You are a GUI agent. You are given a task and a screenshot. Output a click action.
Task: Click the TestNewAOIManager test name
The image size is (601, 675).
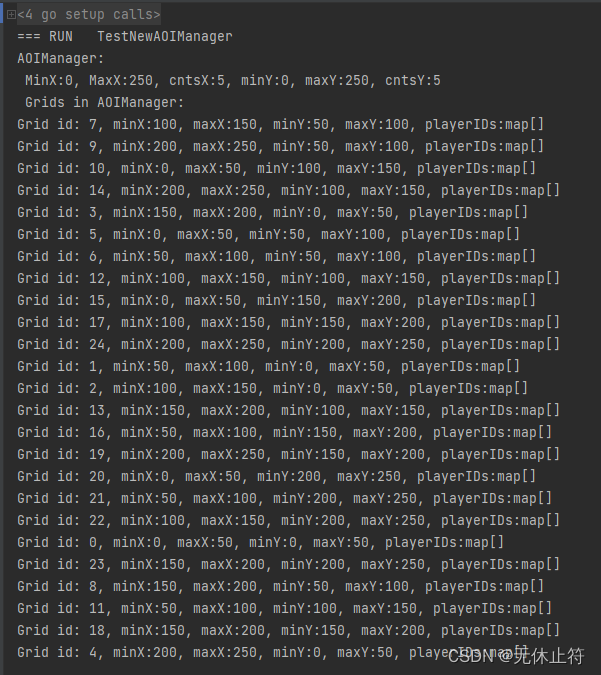coord(164,37)
